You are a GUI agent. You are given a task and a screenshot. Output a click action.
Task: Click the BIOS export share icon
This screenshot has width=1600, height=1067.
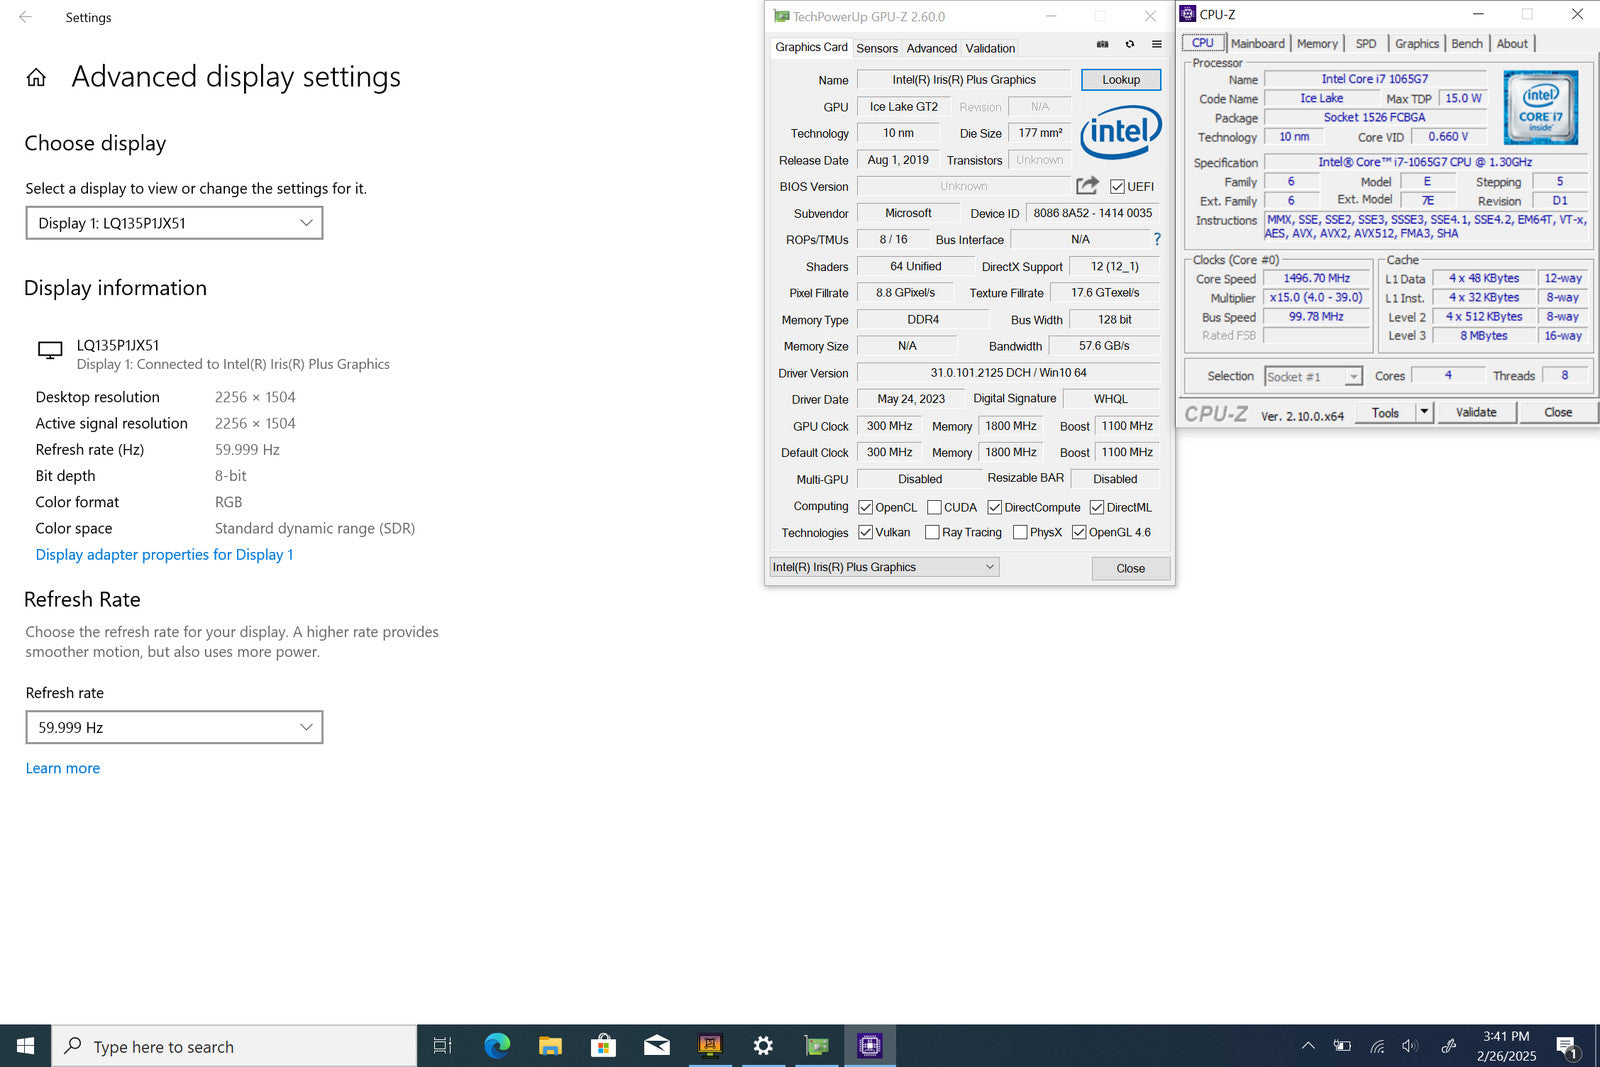click(1087, 186)
